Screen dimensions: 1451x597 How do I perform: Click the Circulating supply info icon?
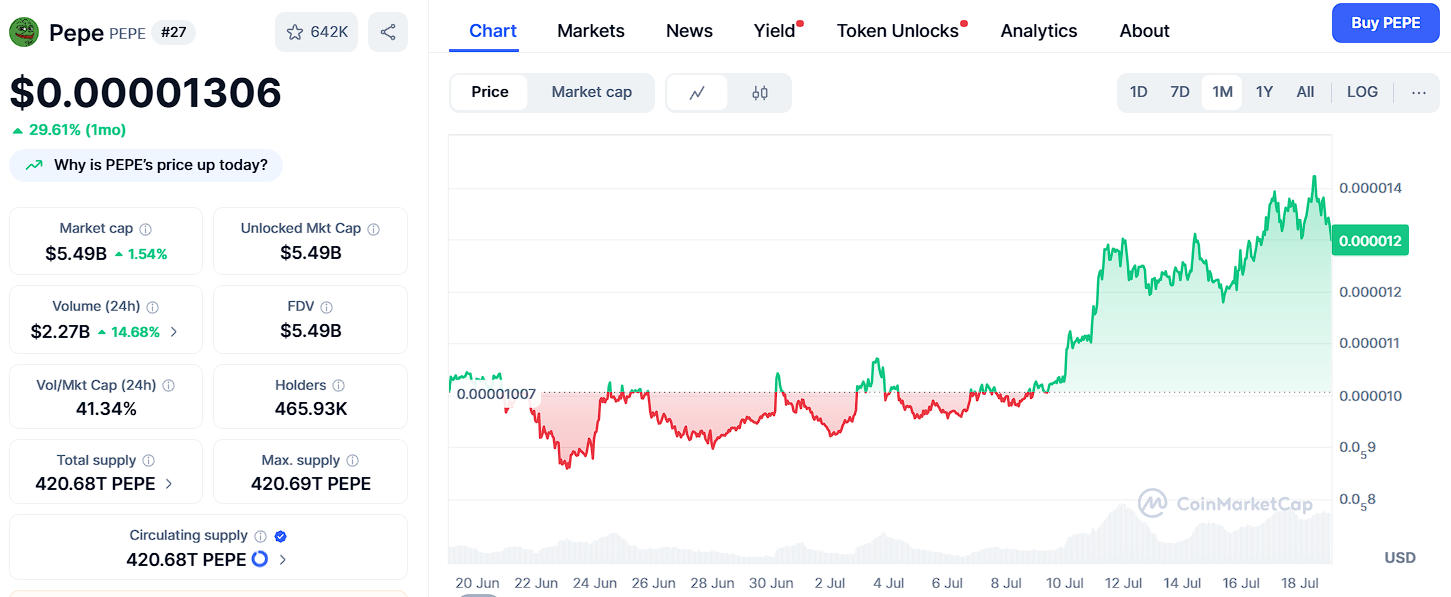point(260,536)
